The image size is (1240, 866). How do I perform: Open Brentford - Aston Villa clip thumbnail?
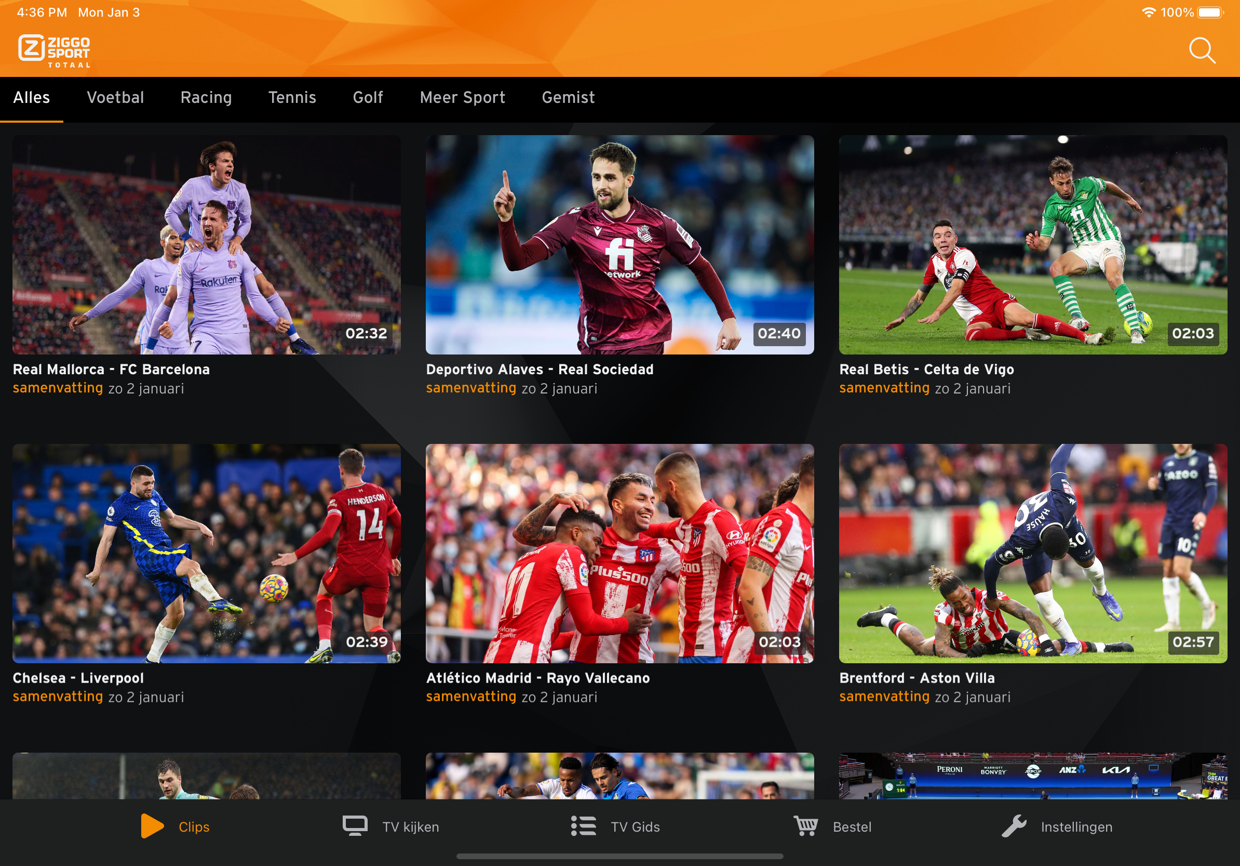[x=1032, y=553]
